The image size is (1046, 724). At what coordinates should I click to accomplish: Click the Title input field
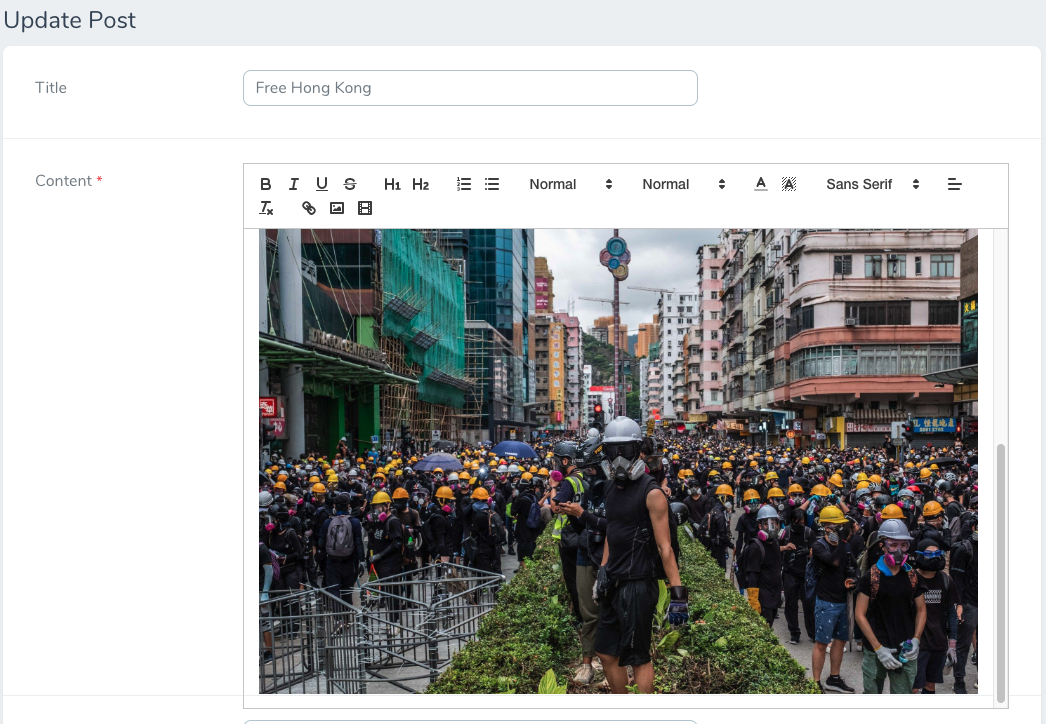click(x=470, y=88)
